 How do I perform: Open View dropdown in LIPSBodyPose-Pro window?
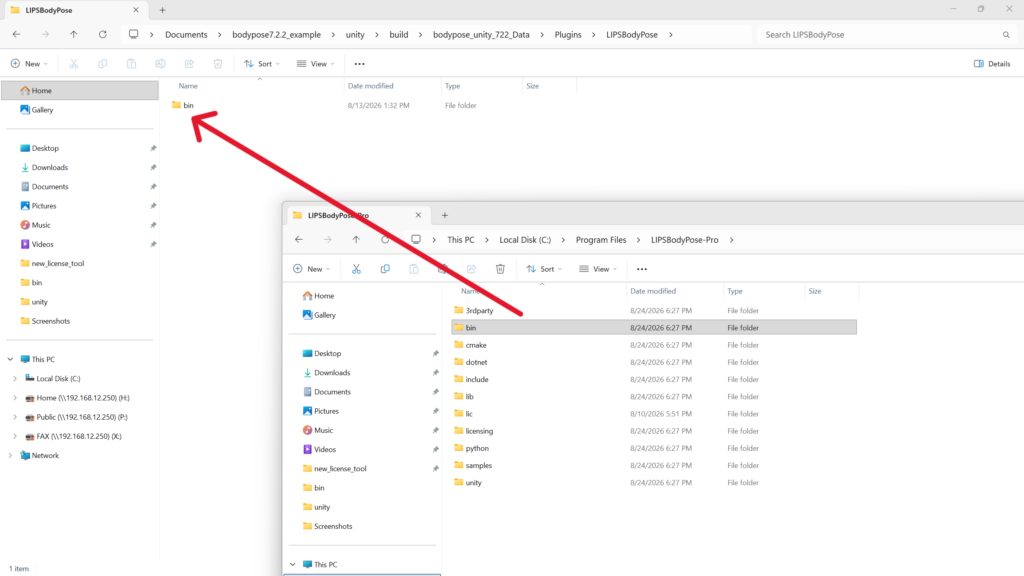598,269
